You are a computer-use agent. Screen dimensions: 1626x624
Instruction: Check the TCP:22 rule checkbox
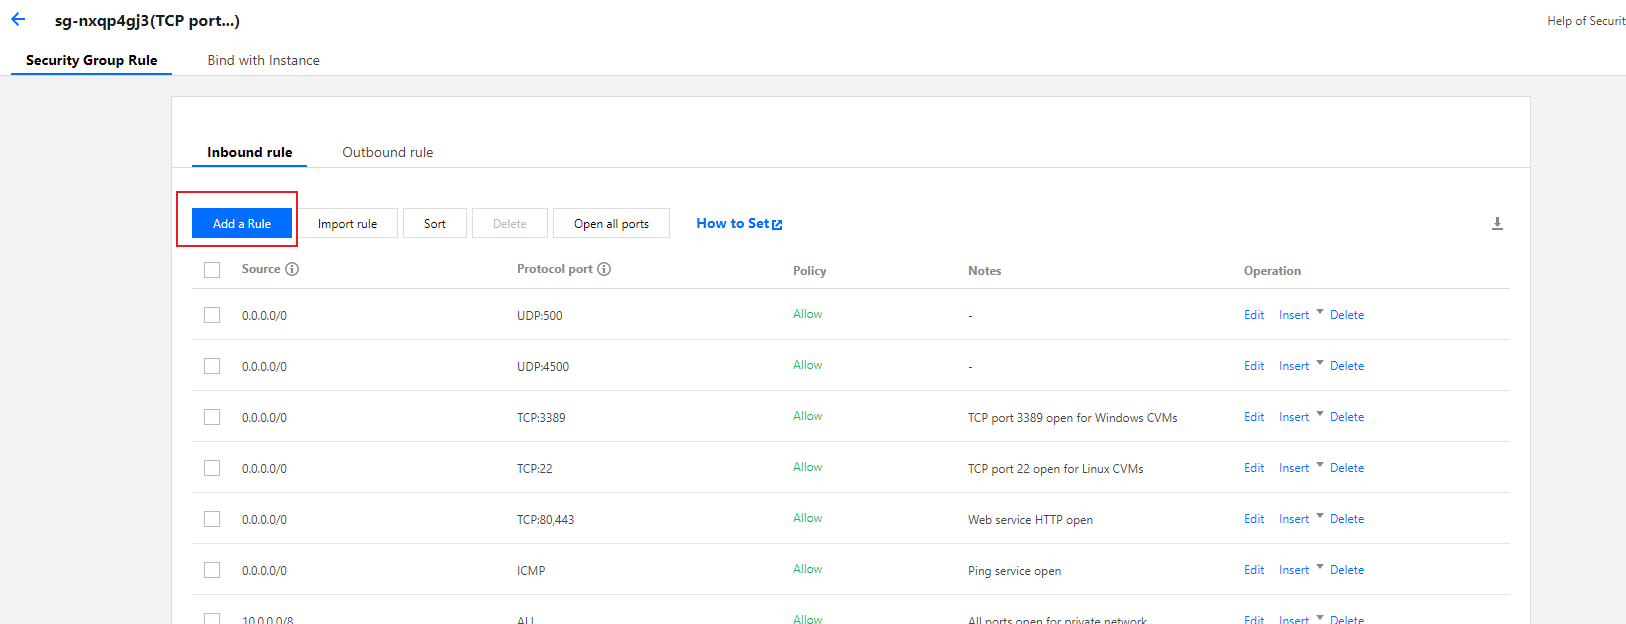pos(212,468)
